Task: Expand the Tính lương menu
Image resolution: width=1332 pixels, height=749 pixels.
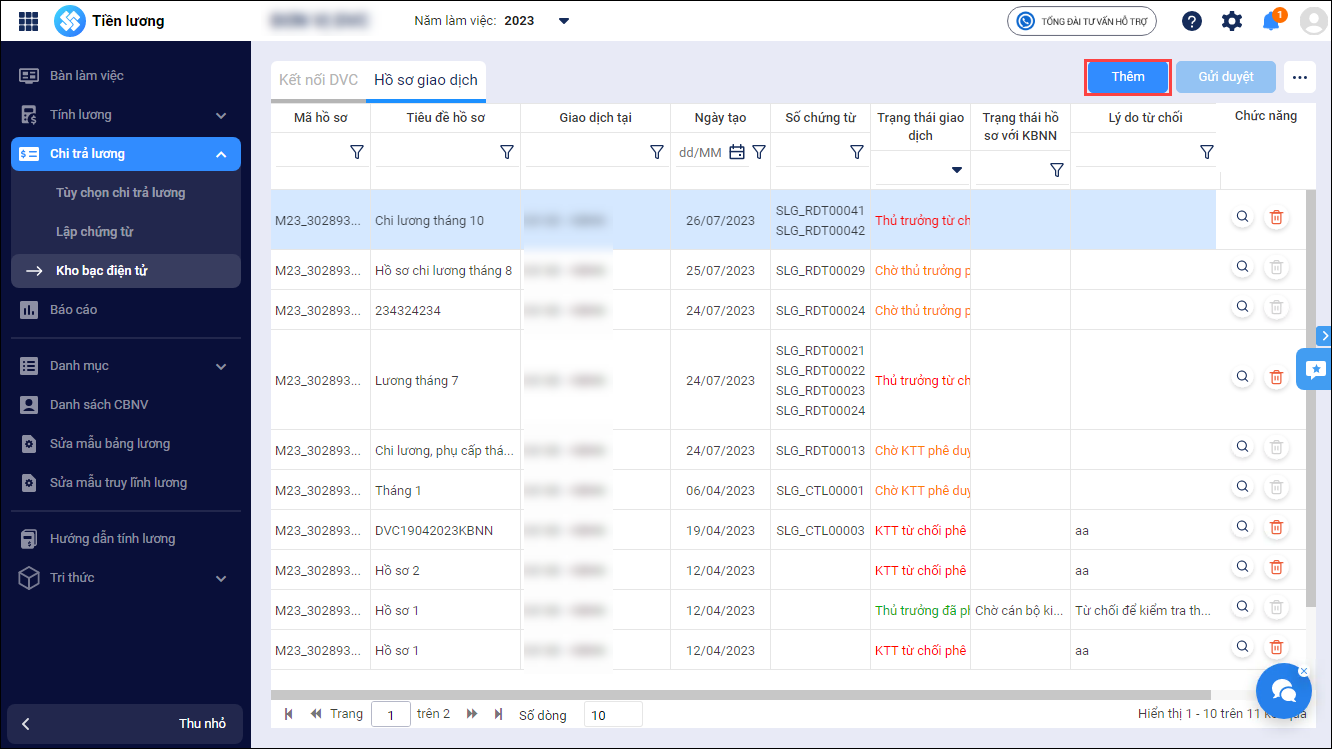Action: [125, 115]
